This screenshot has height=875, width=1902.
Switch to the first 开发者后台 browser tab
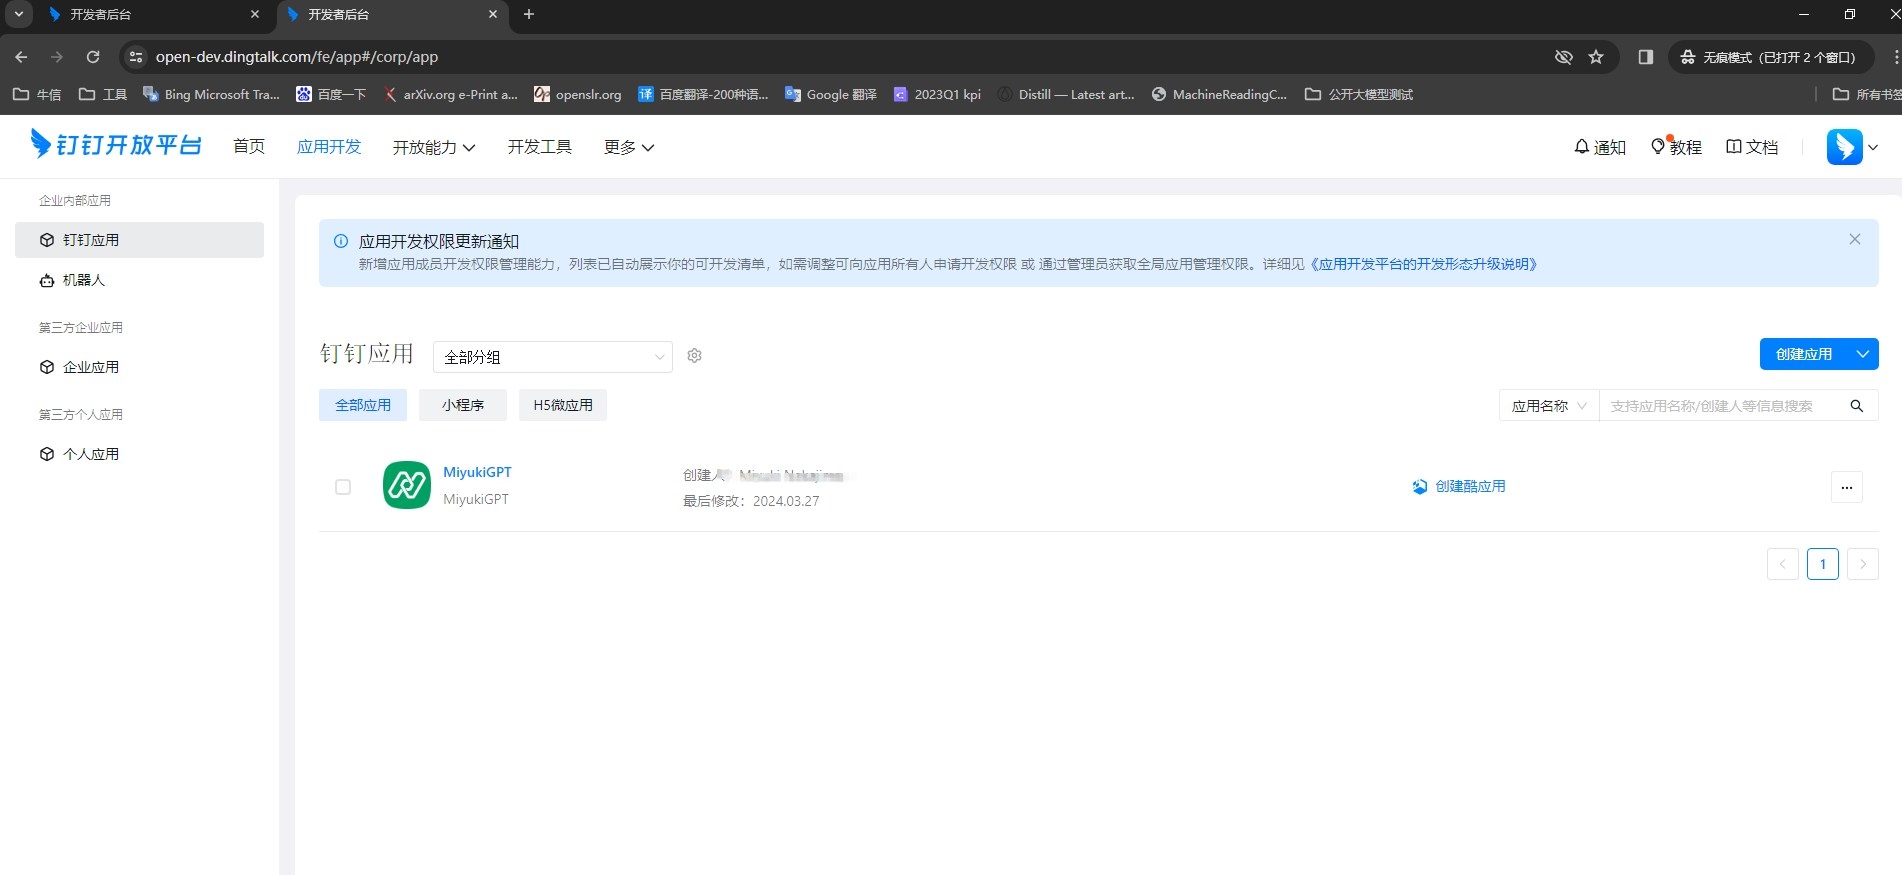coord(152,14)
